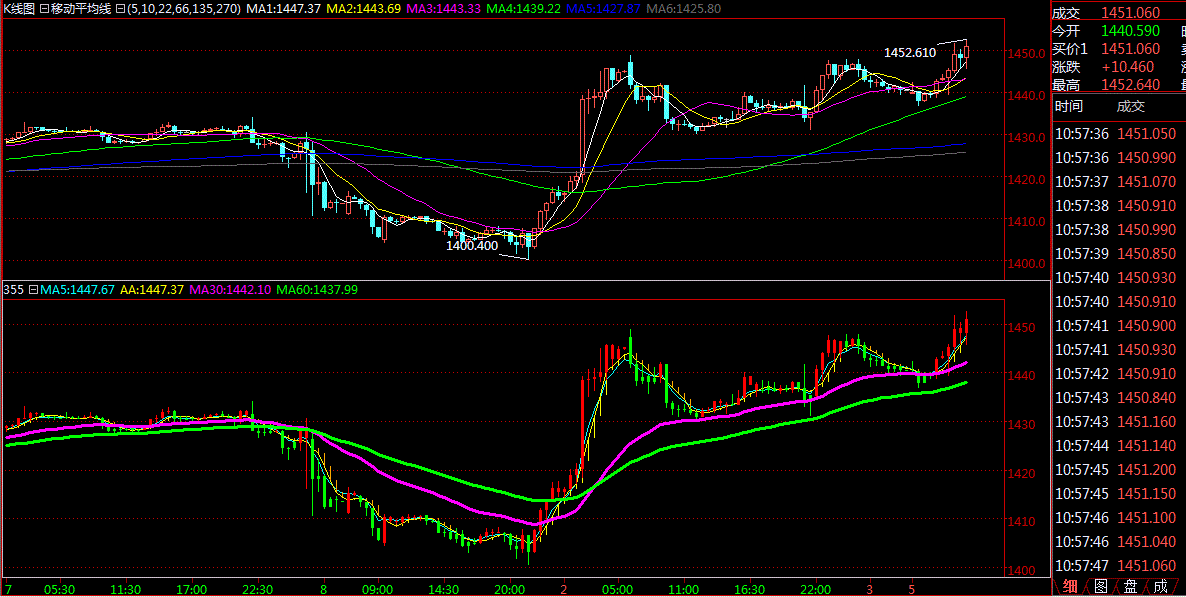Select the 盘 tab
This screenshot has width=1186, height=597.
click(x=1130, y=586)
